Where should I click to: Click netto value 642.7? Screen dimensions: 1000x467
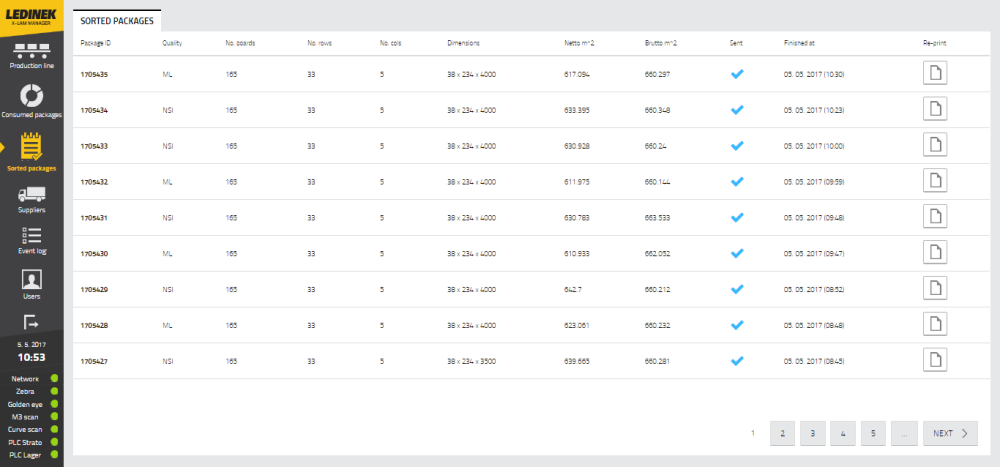pyautogui.click(x=573, y=289)
